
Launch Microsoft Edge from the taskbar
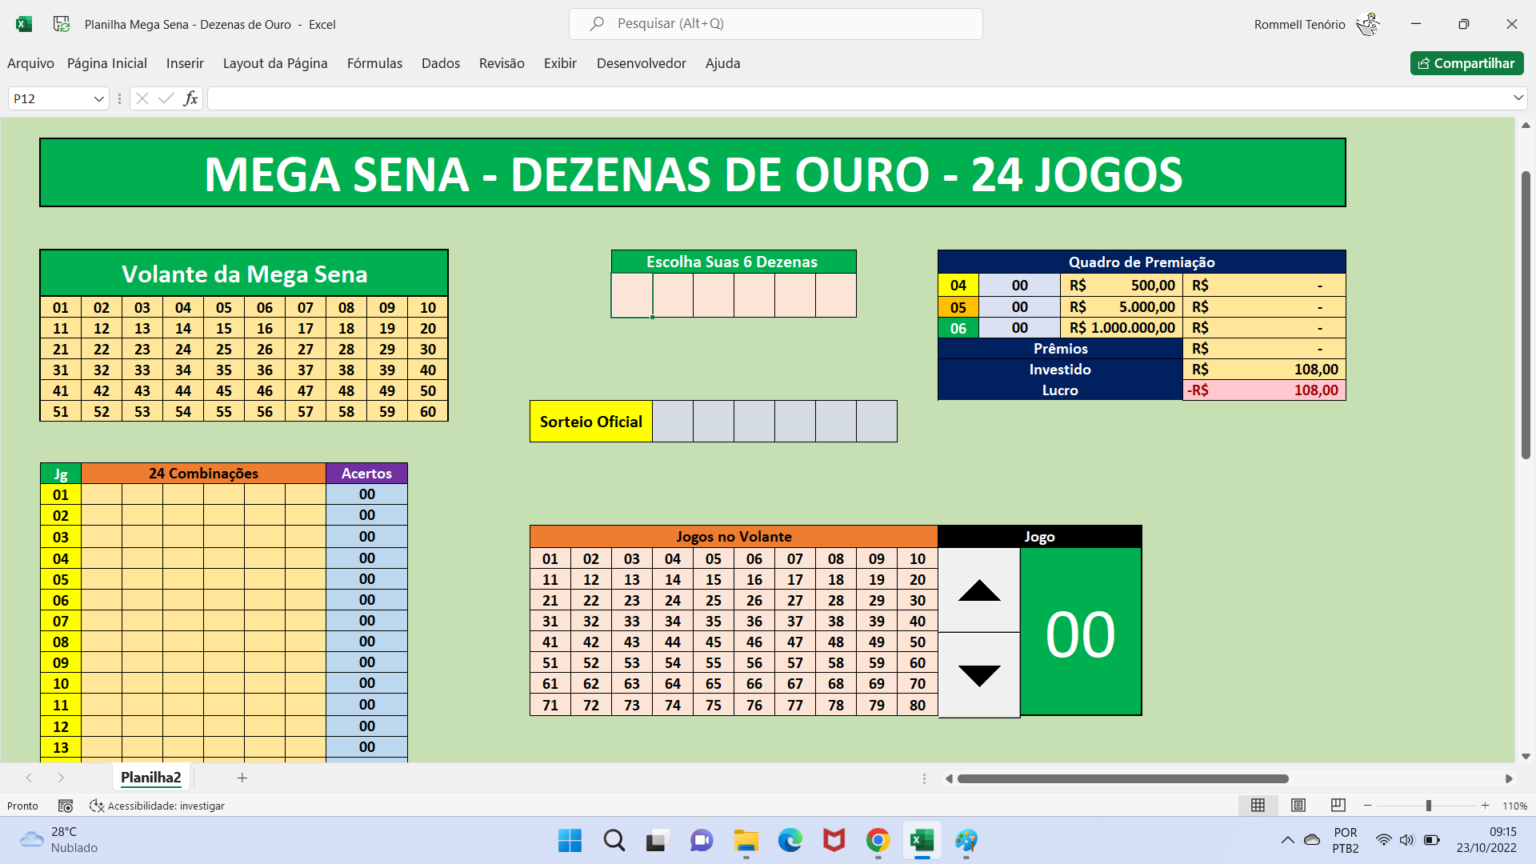click(790, 840)
